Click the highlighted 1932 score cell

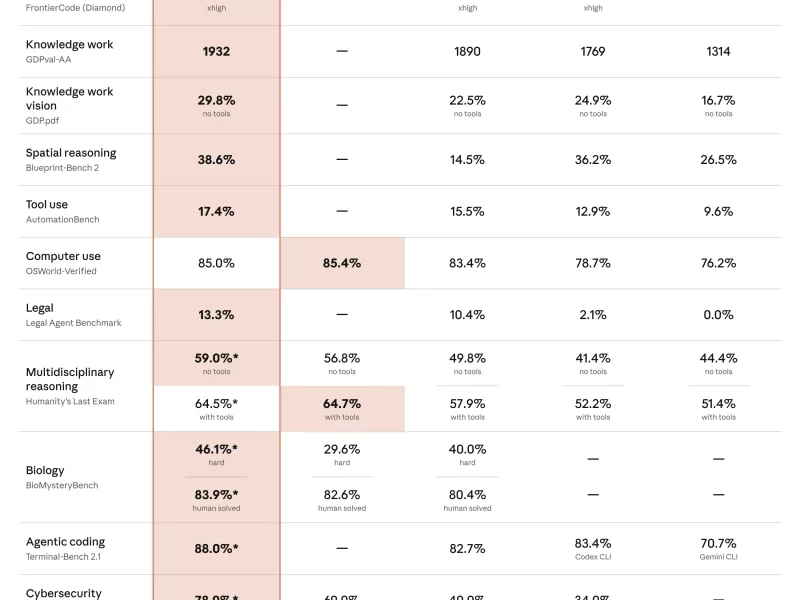[x=216, y=52]
